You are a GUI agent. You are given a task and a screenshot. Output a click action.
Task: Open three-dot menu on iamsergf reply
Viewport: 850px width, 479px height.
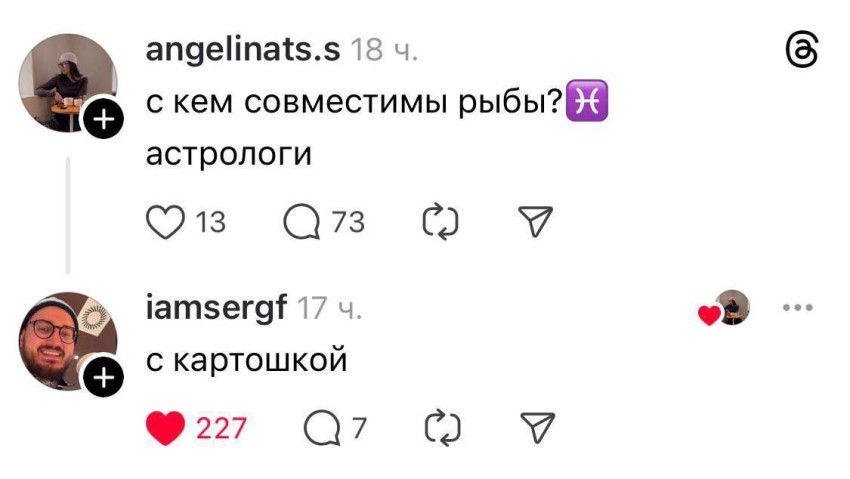point(799,308)
